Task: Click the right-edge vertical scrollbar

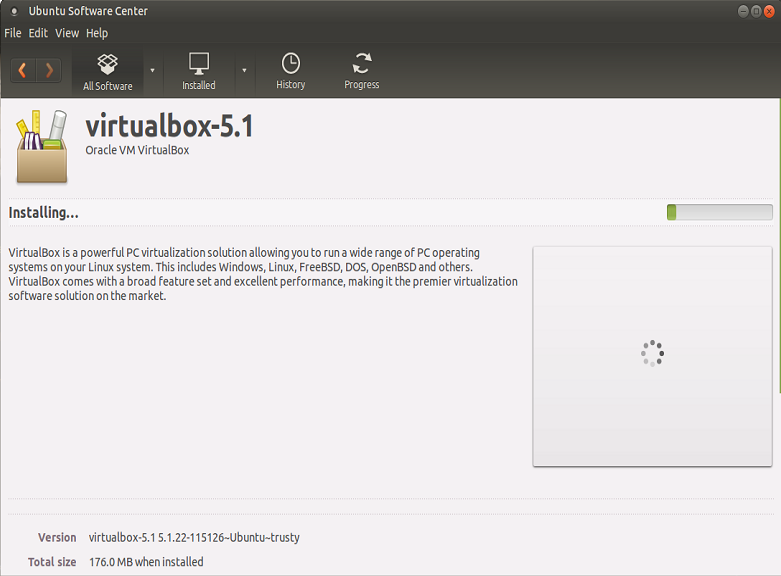Action: (779, 244)
